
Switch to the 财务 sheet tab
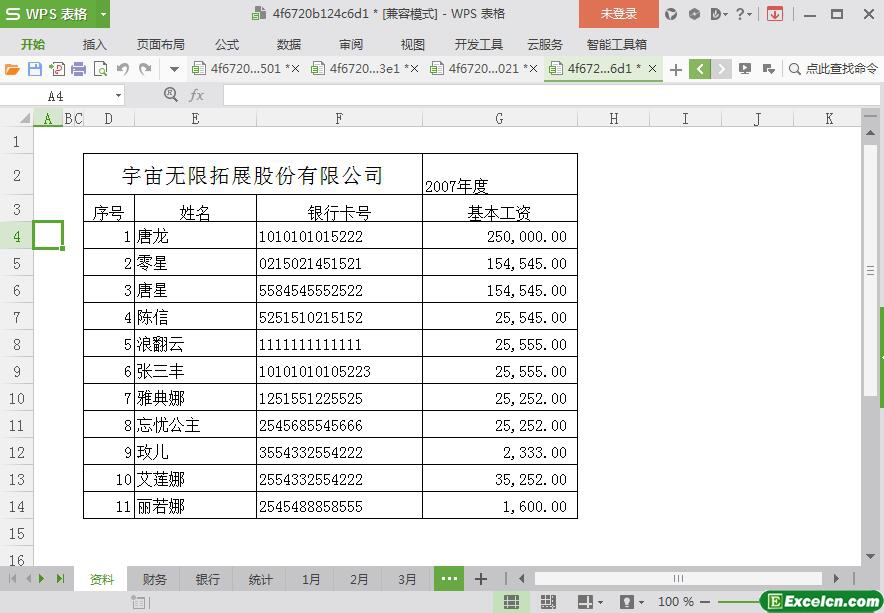point(155,579)
